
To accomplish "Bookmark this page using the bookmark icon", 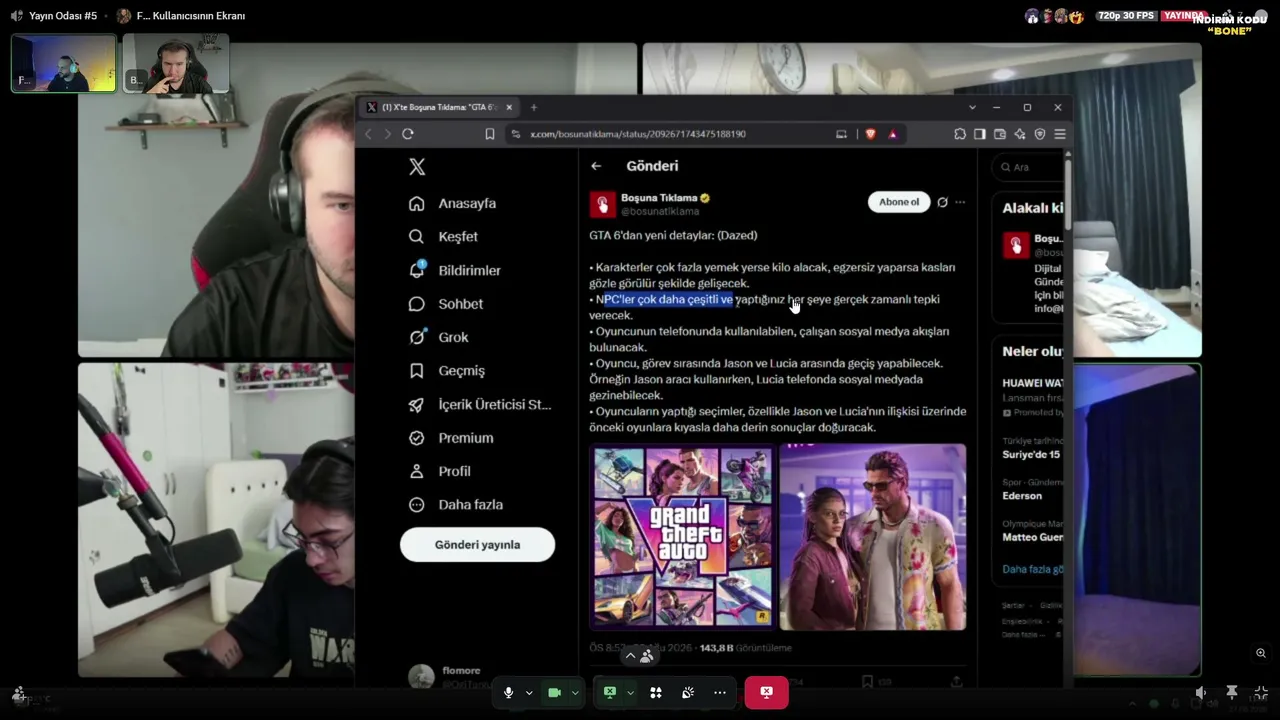I will (x=490, y=134).
